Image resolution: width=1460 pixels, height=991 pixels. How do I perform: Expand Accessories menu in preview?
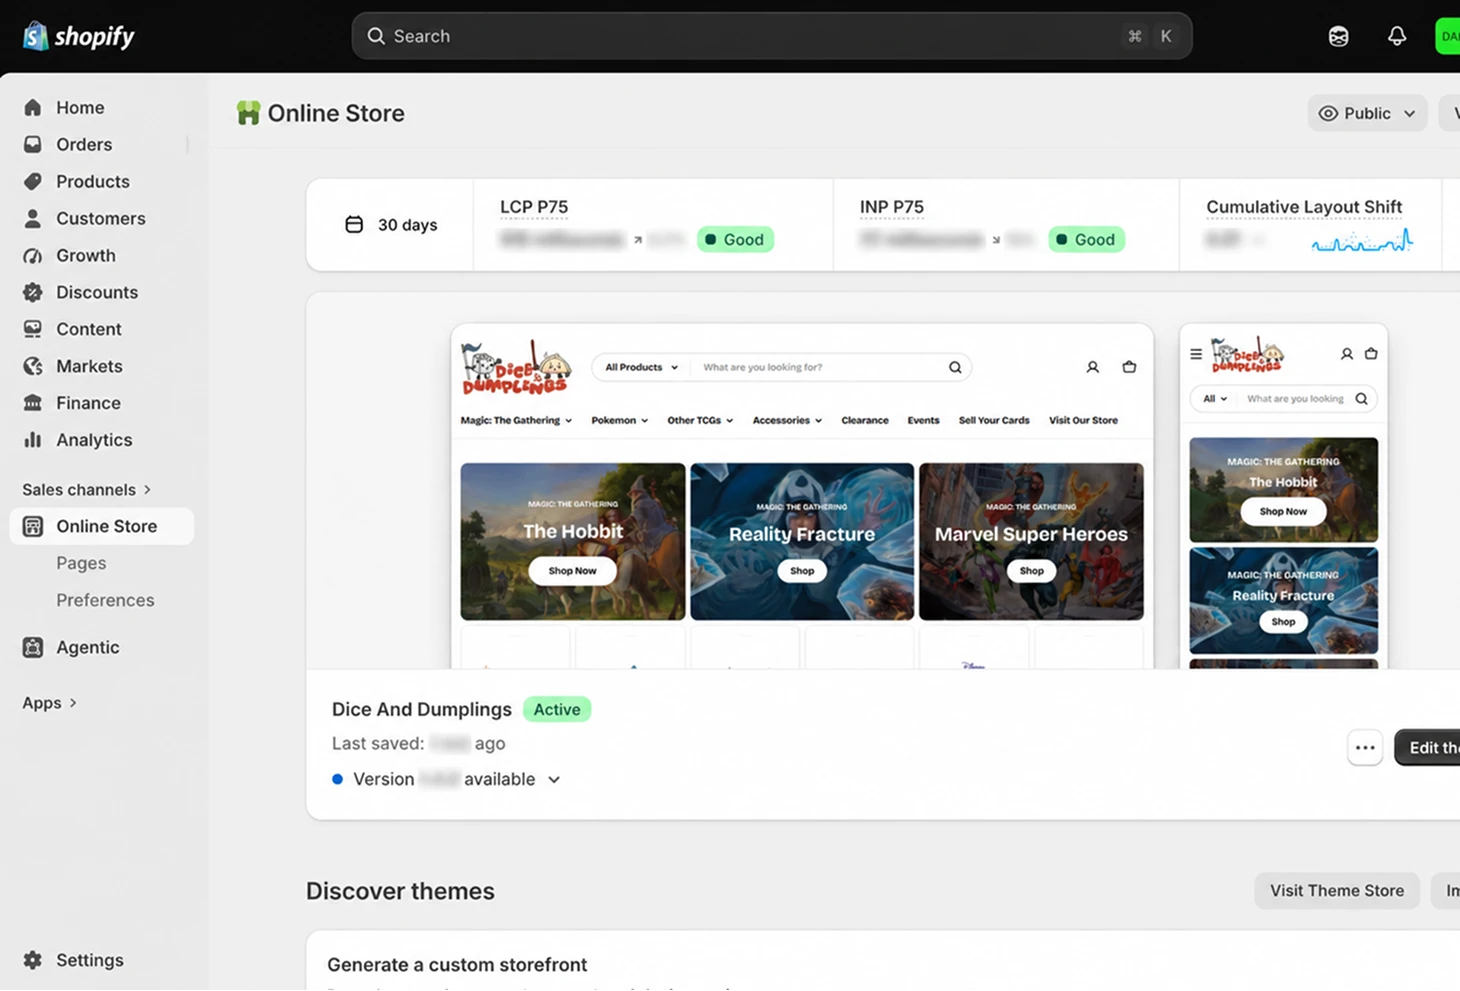pyautogui.click(x=787, y=420)
